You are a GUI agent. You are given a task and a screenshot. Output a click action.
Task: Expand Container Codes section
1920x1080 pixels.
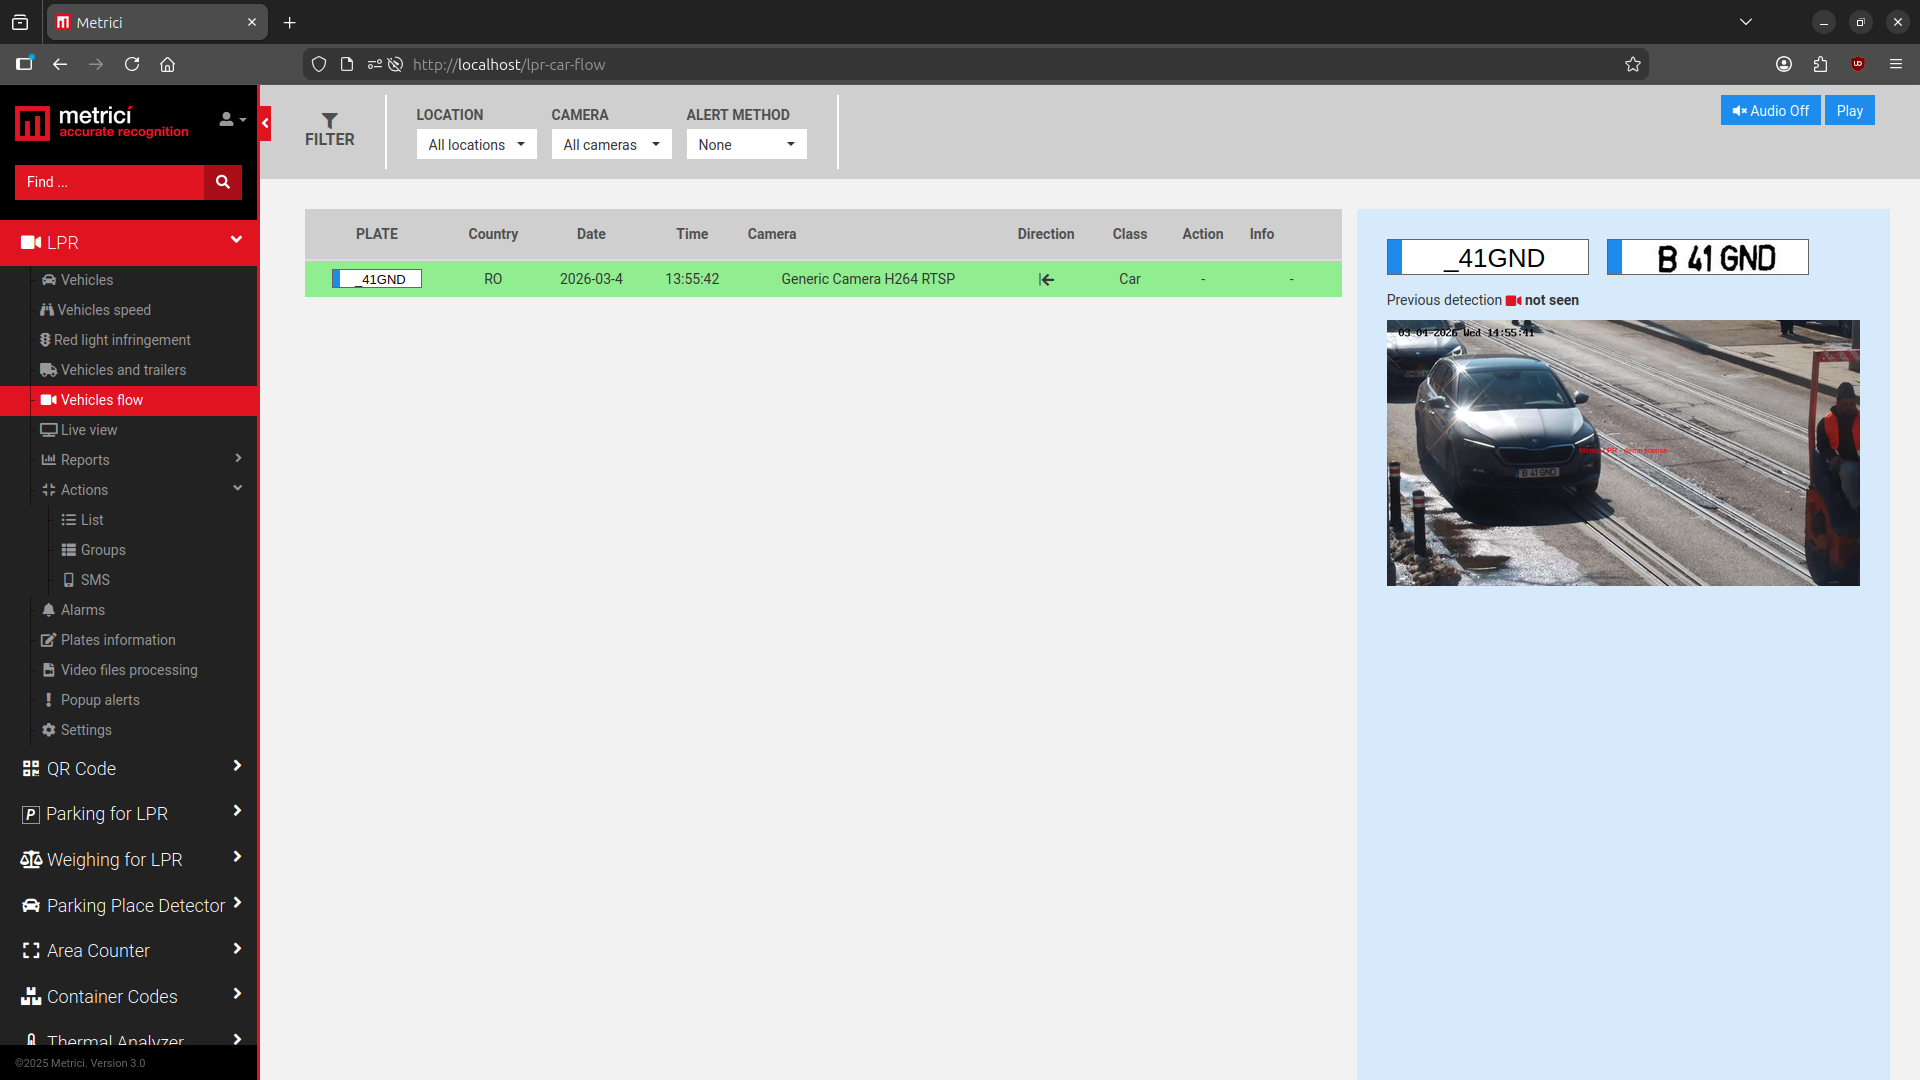pos(129,997)
